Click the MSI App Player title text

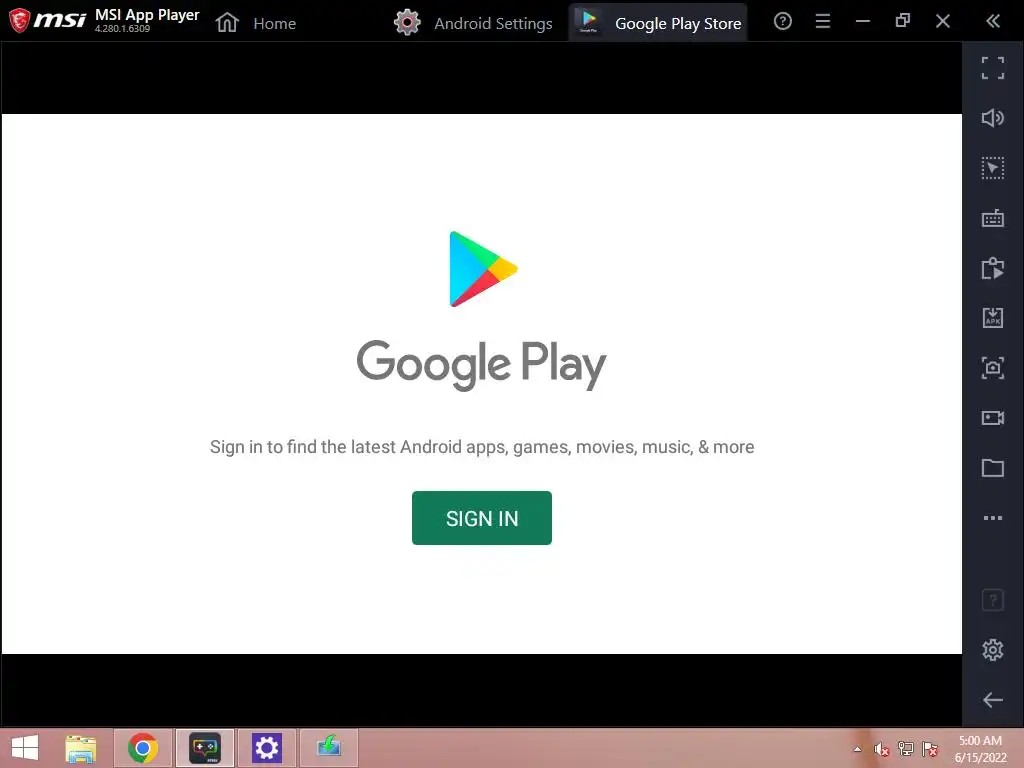[147, 15]
